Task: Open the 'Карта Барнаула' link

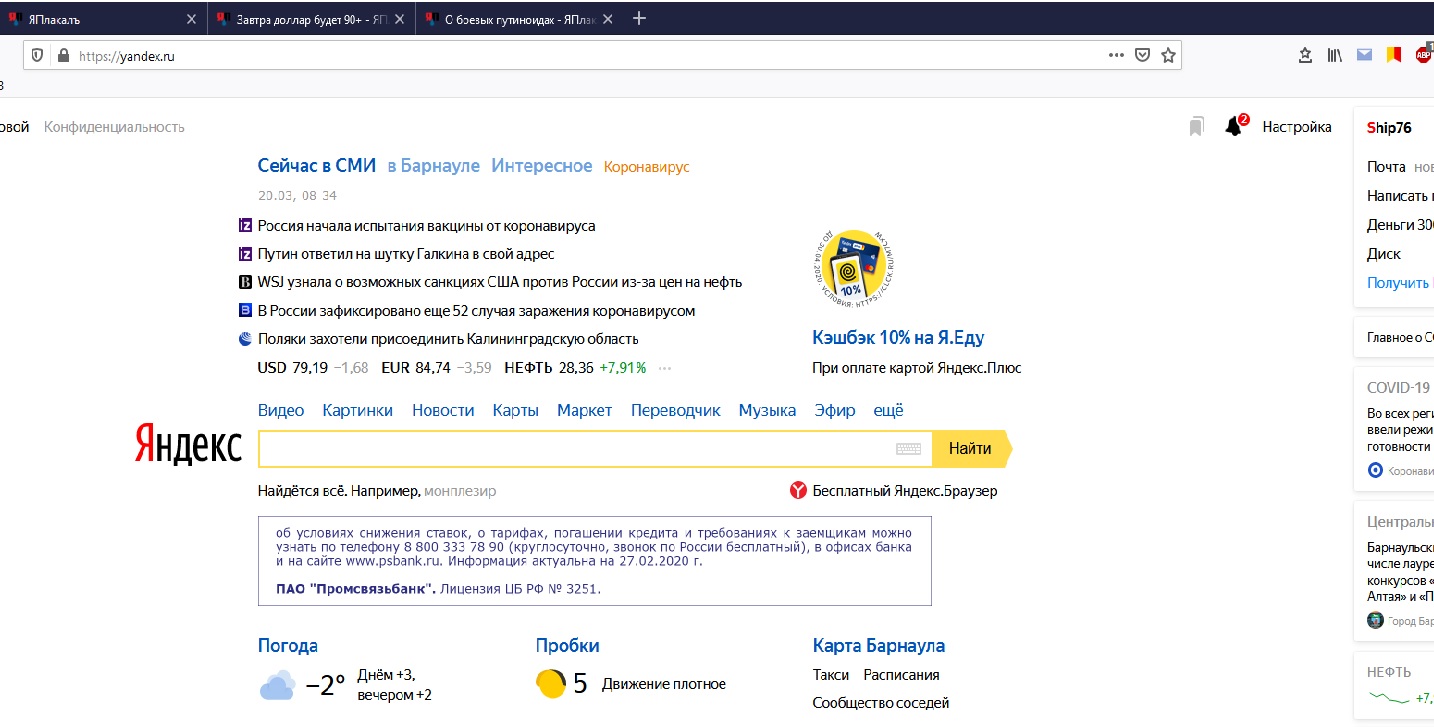Action: (x=879, y=646)
